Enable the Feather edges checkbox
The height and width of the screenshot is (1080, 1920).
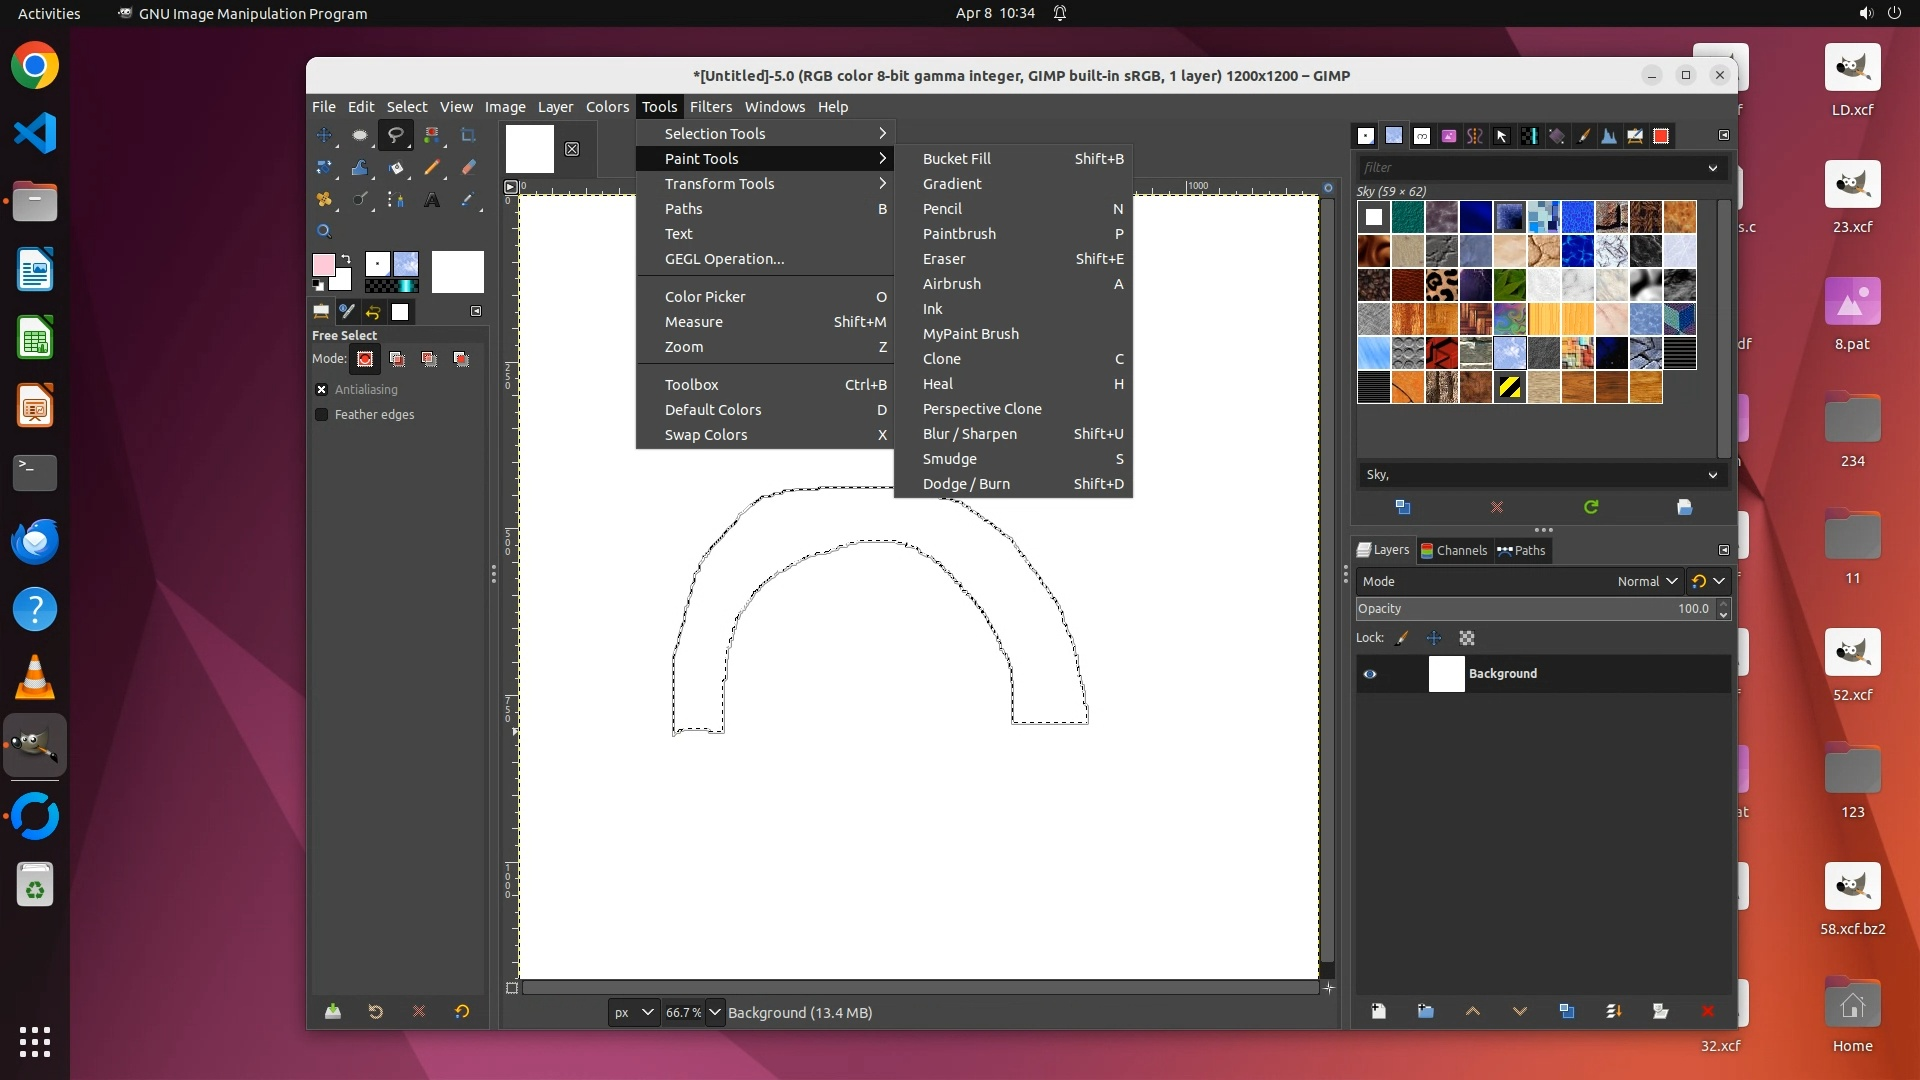[322, 415]
